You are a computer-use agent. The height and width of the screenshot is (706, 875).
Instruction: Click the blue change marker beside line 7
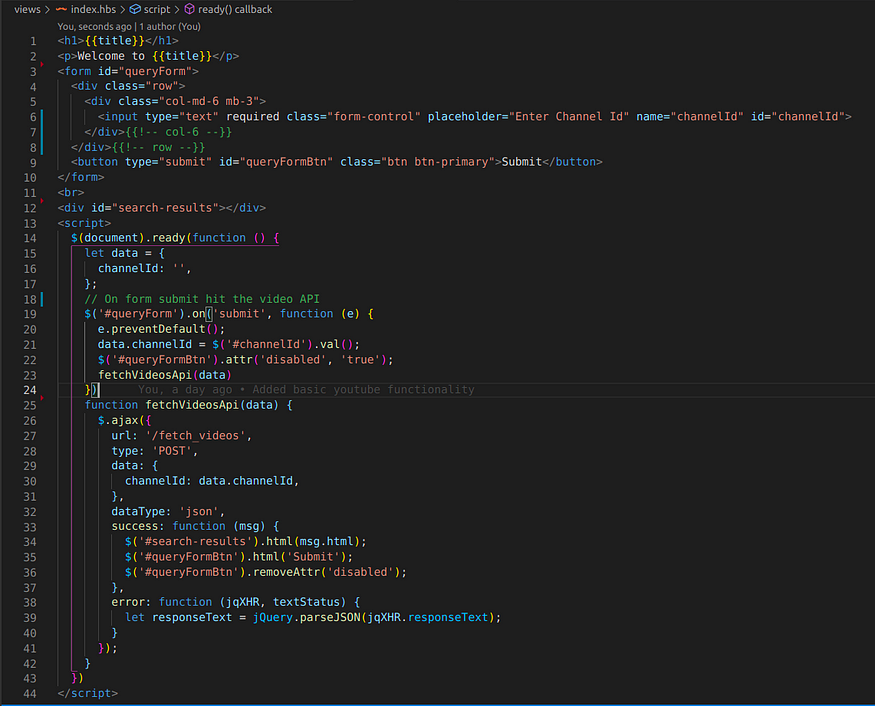click(x=42, y=132)
